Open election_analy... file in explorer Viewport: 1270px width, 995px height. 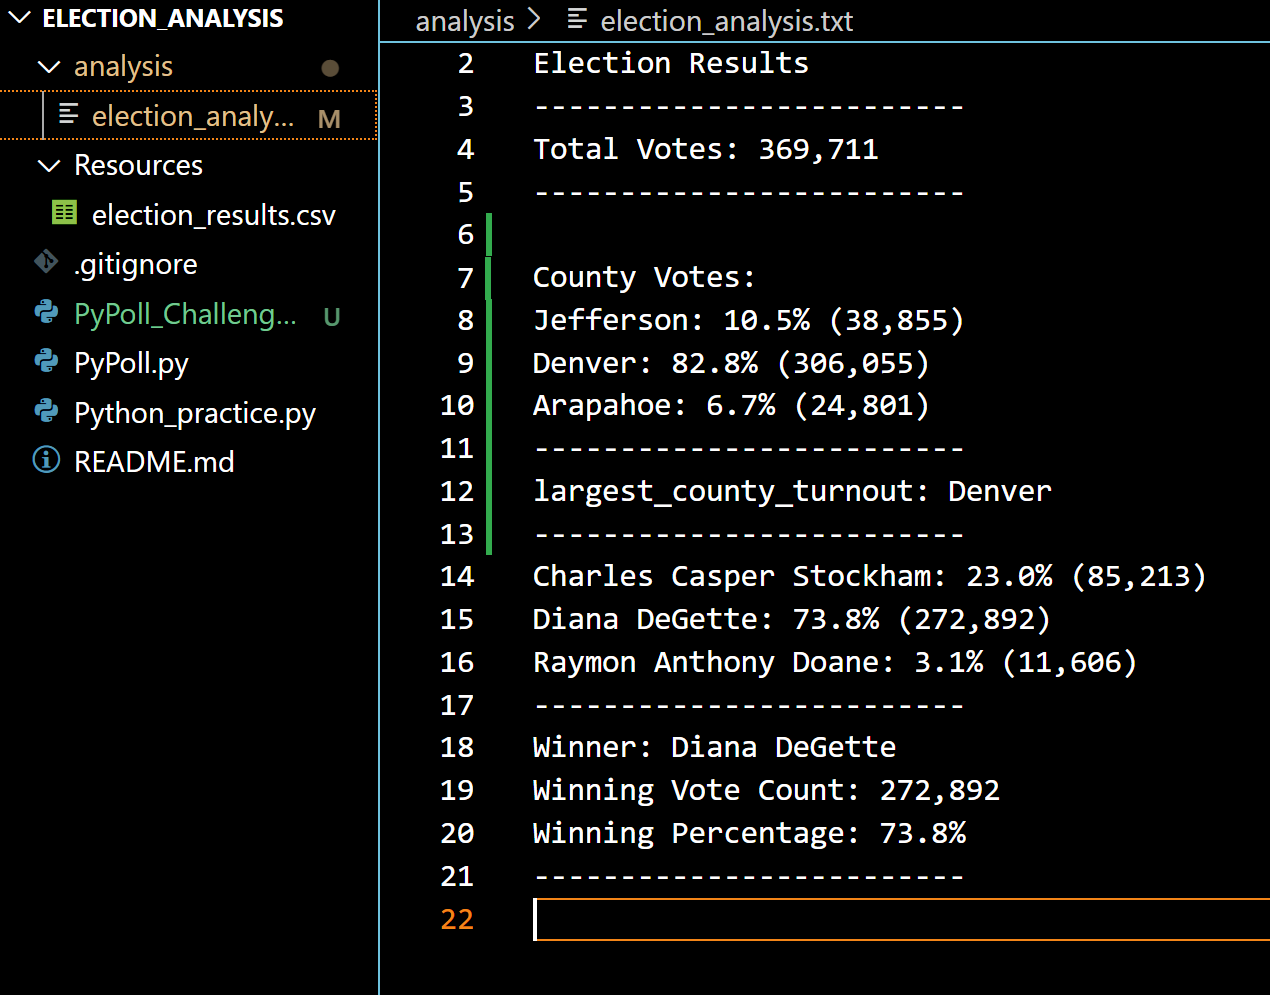tap(193, 116)
